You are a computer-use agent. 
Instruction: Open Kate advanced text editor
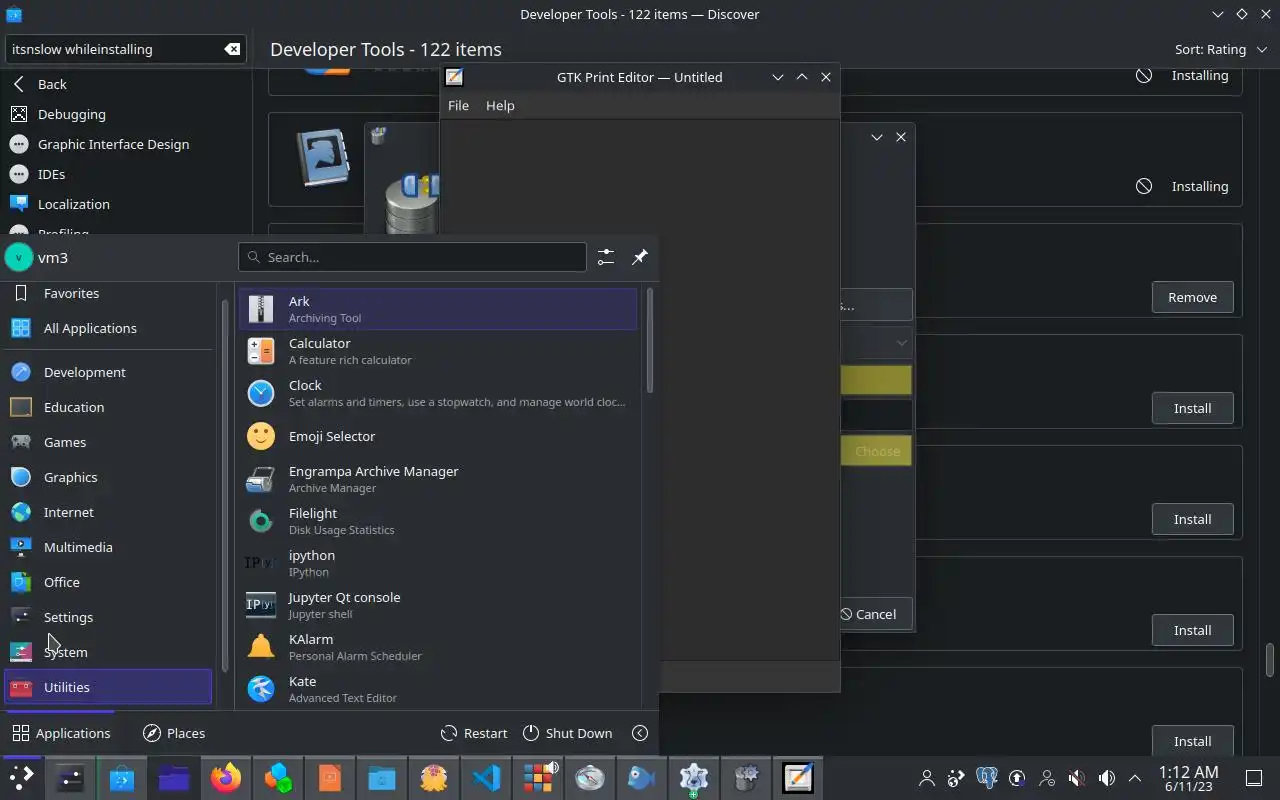(438, 689)
